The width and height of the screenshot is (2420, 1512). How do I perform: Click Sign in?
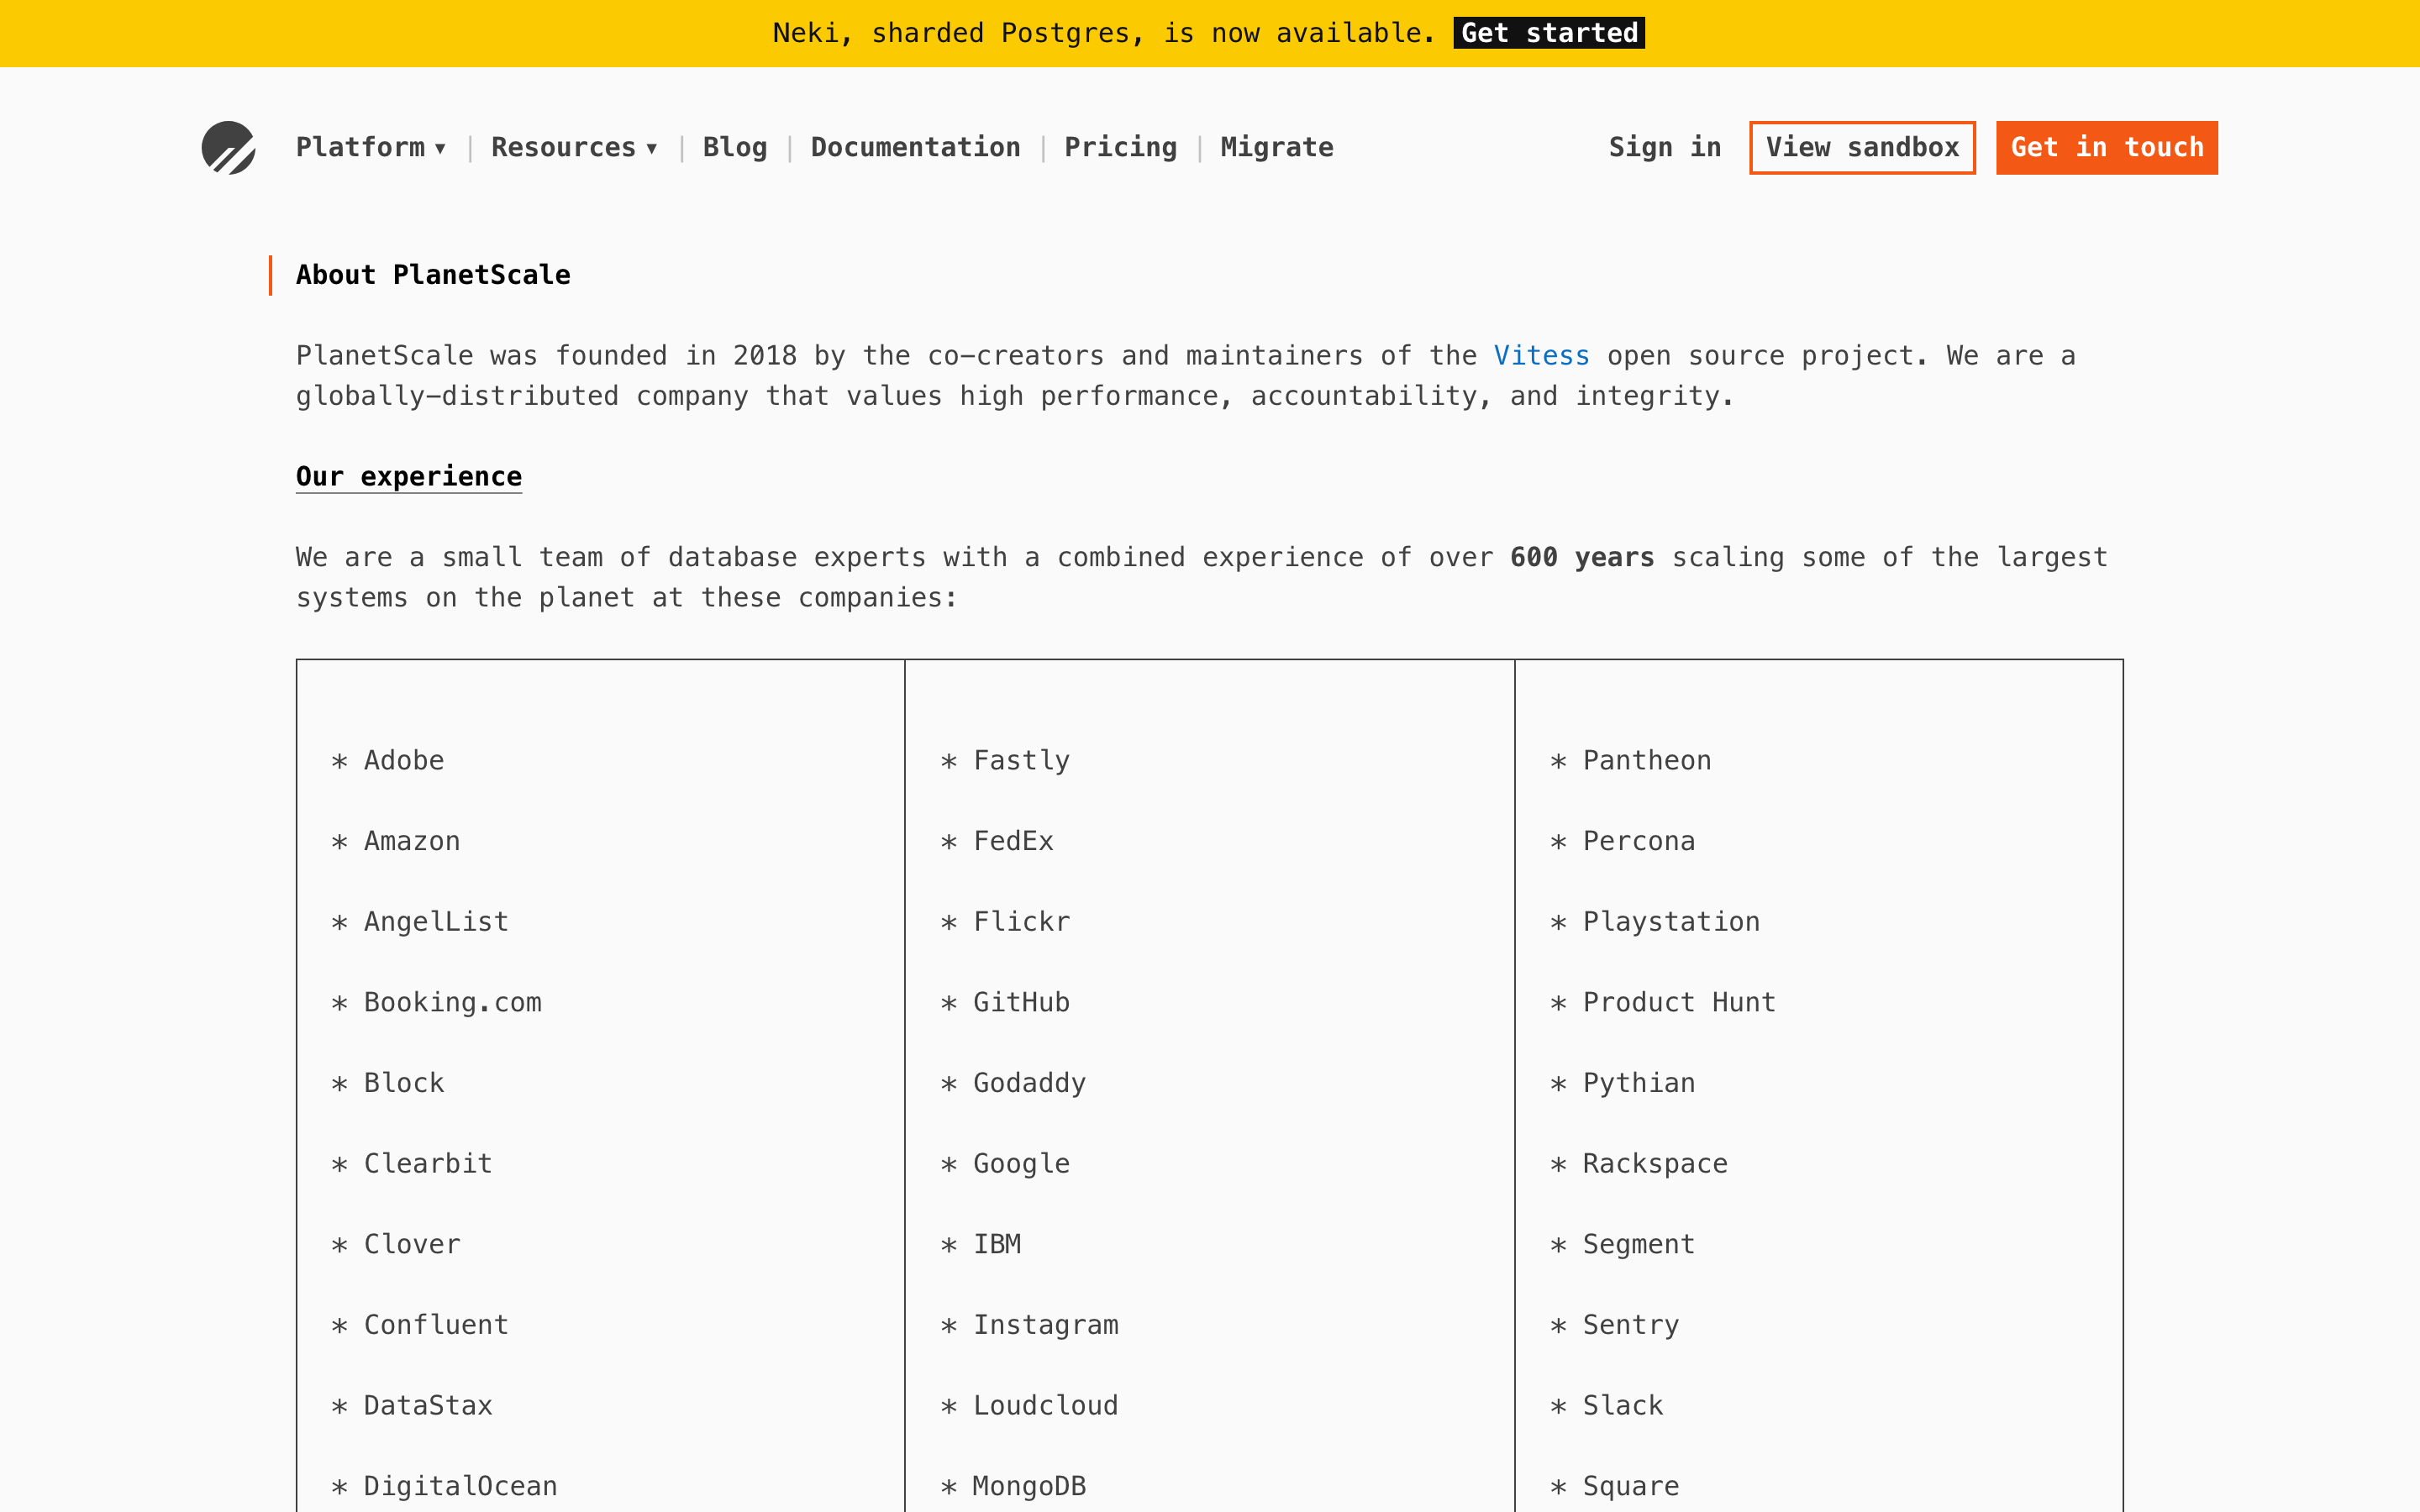click(1664, 147)
